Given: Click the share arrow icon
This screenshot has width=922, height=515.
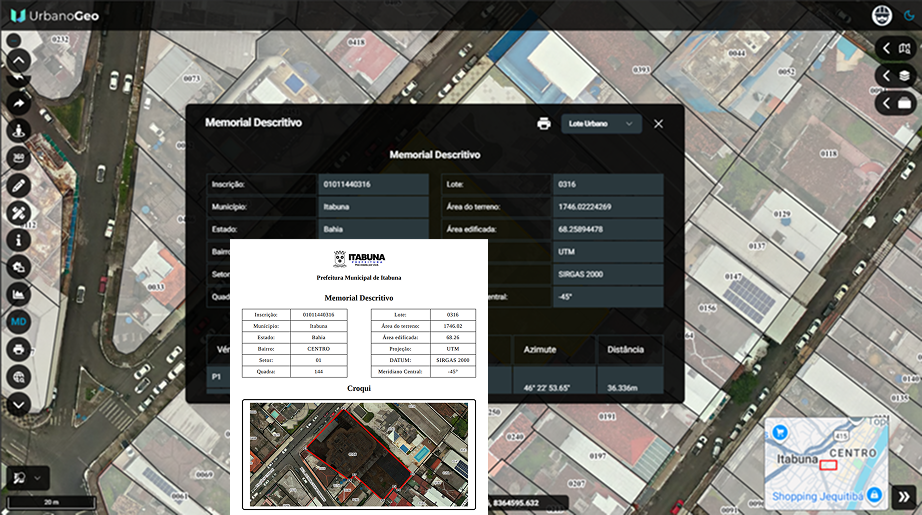Looking at the screenshot, I should pyautogui.click(x=18, y=103).
